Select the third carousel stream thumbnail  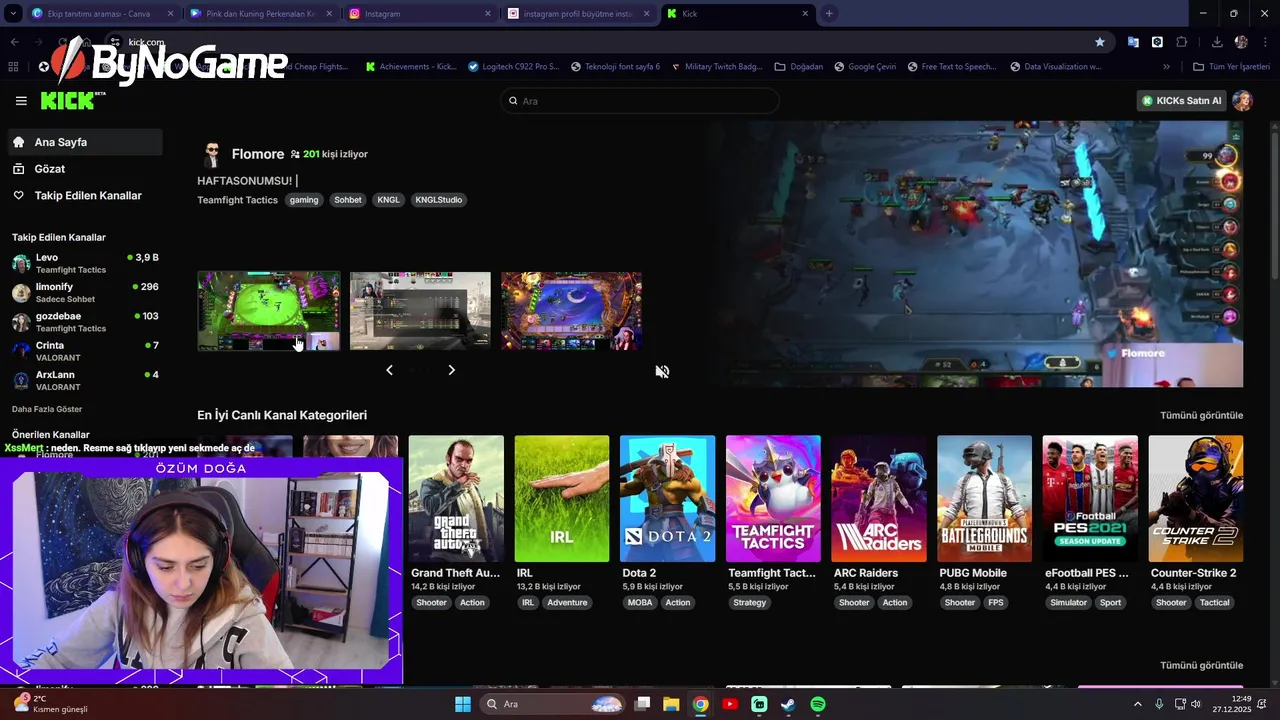pos(571,311)
